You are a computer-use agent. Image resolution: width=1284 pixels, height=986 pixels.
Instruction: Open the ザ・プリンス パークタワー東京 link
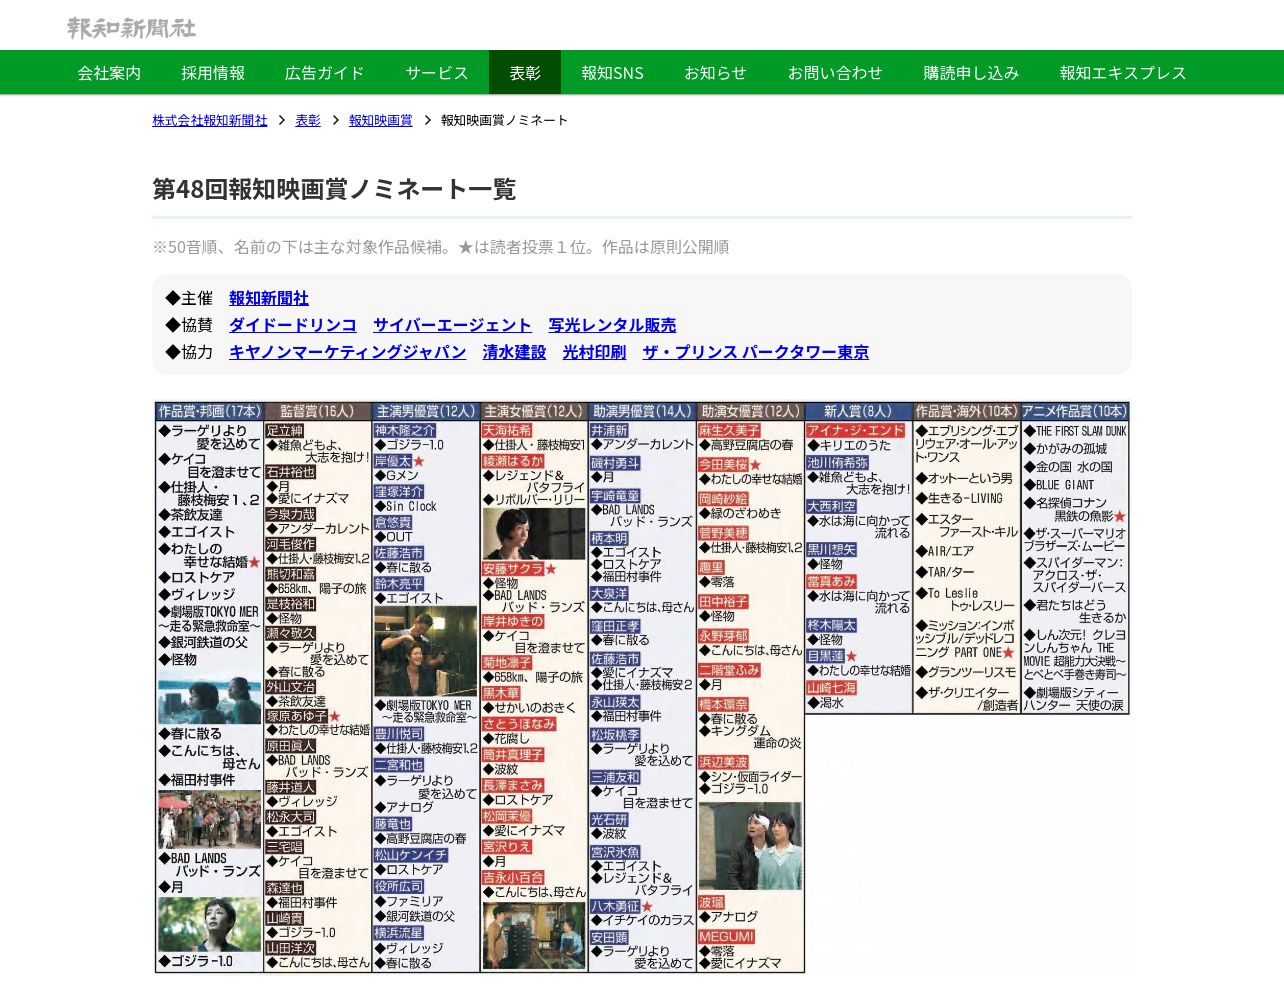pos(755,352)
